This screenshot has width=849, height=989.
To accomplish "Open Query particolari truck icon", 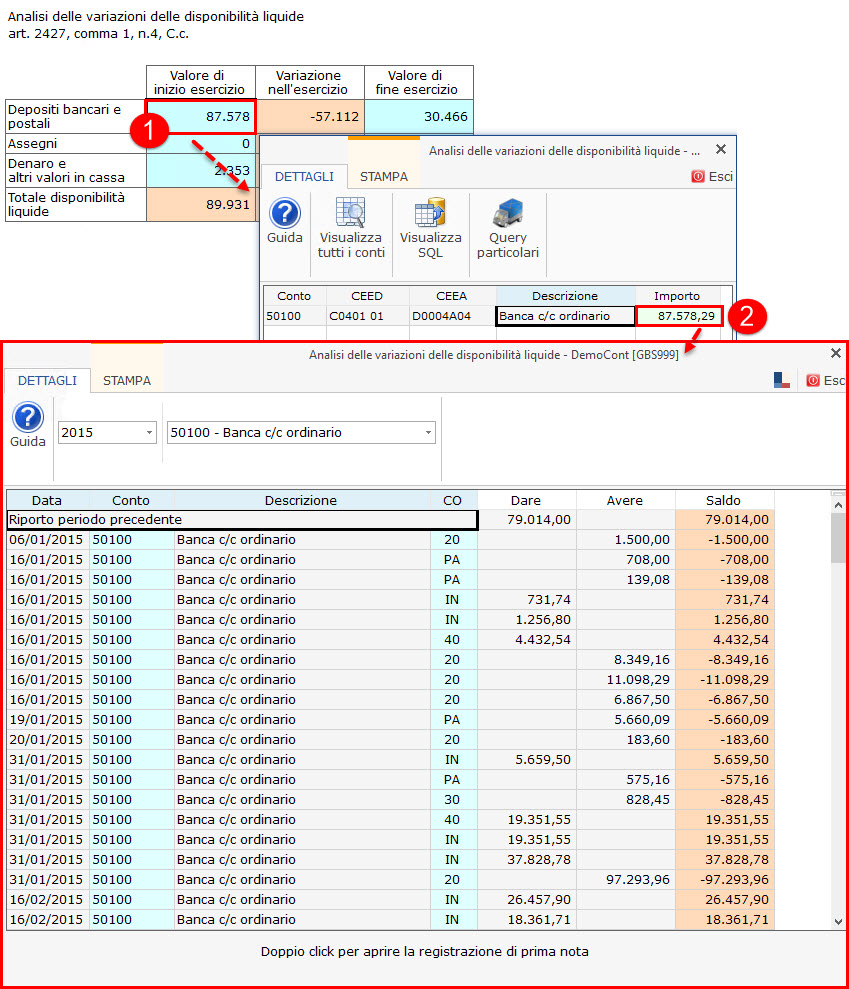I will tap(508, 214).
